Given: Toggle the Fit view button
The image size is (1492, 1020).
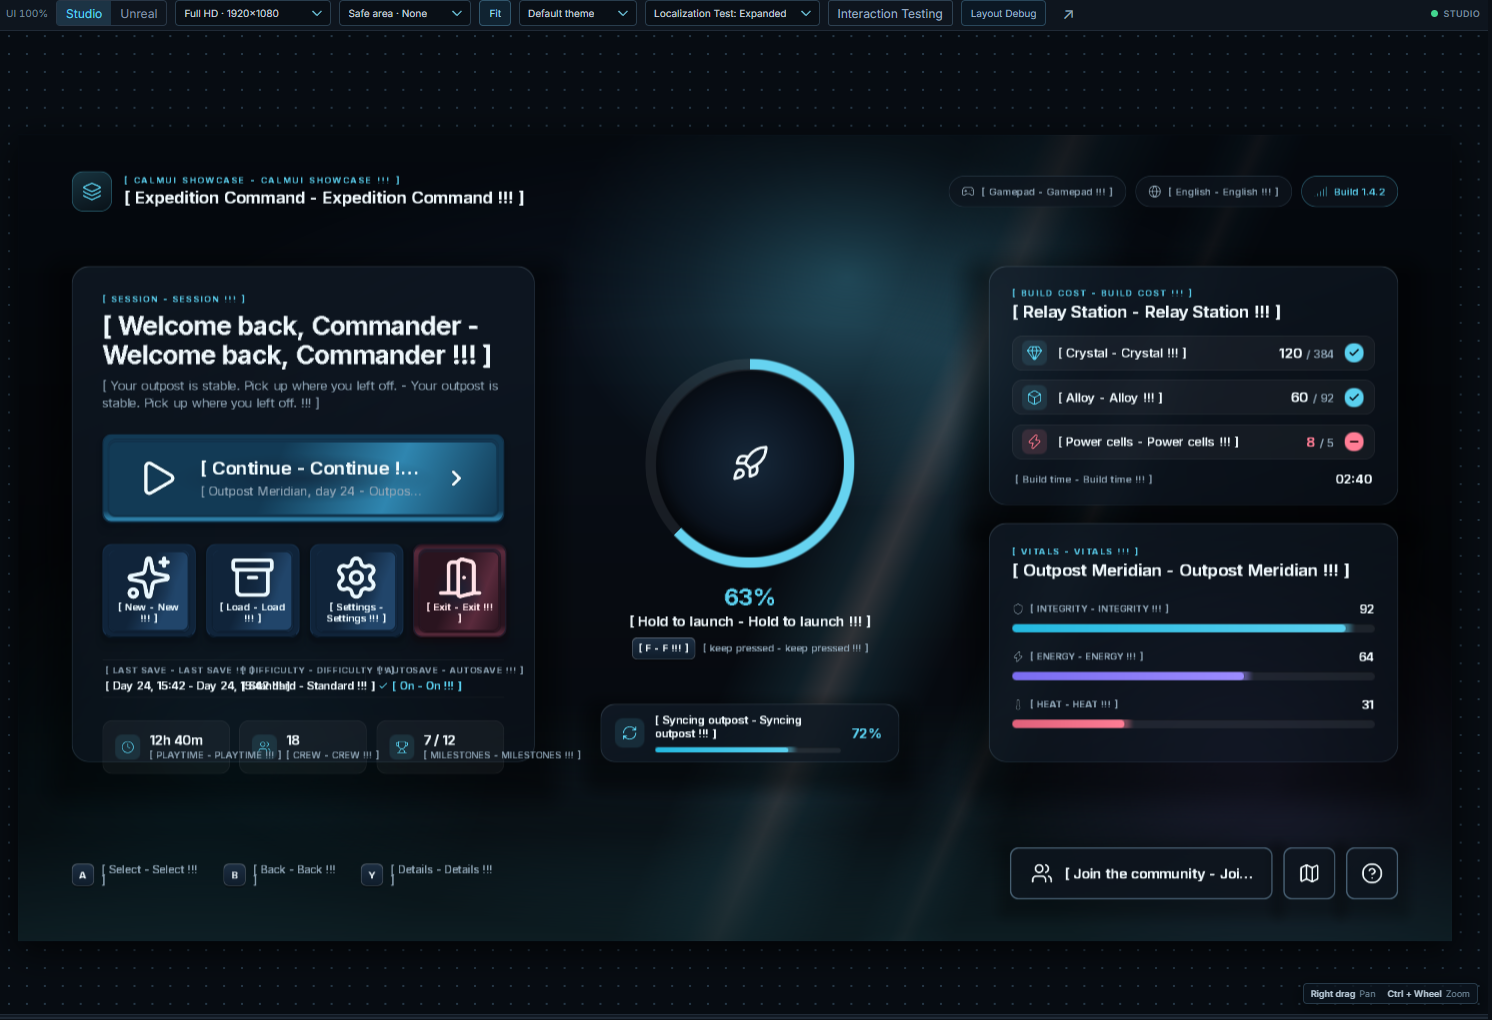Looking at the screenshot, I should (x=495, y=14).
